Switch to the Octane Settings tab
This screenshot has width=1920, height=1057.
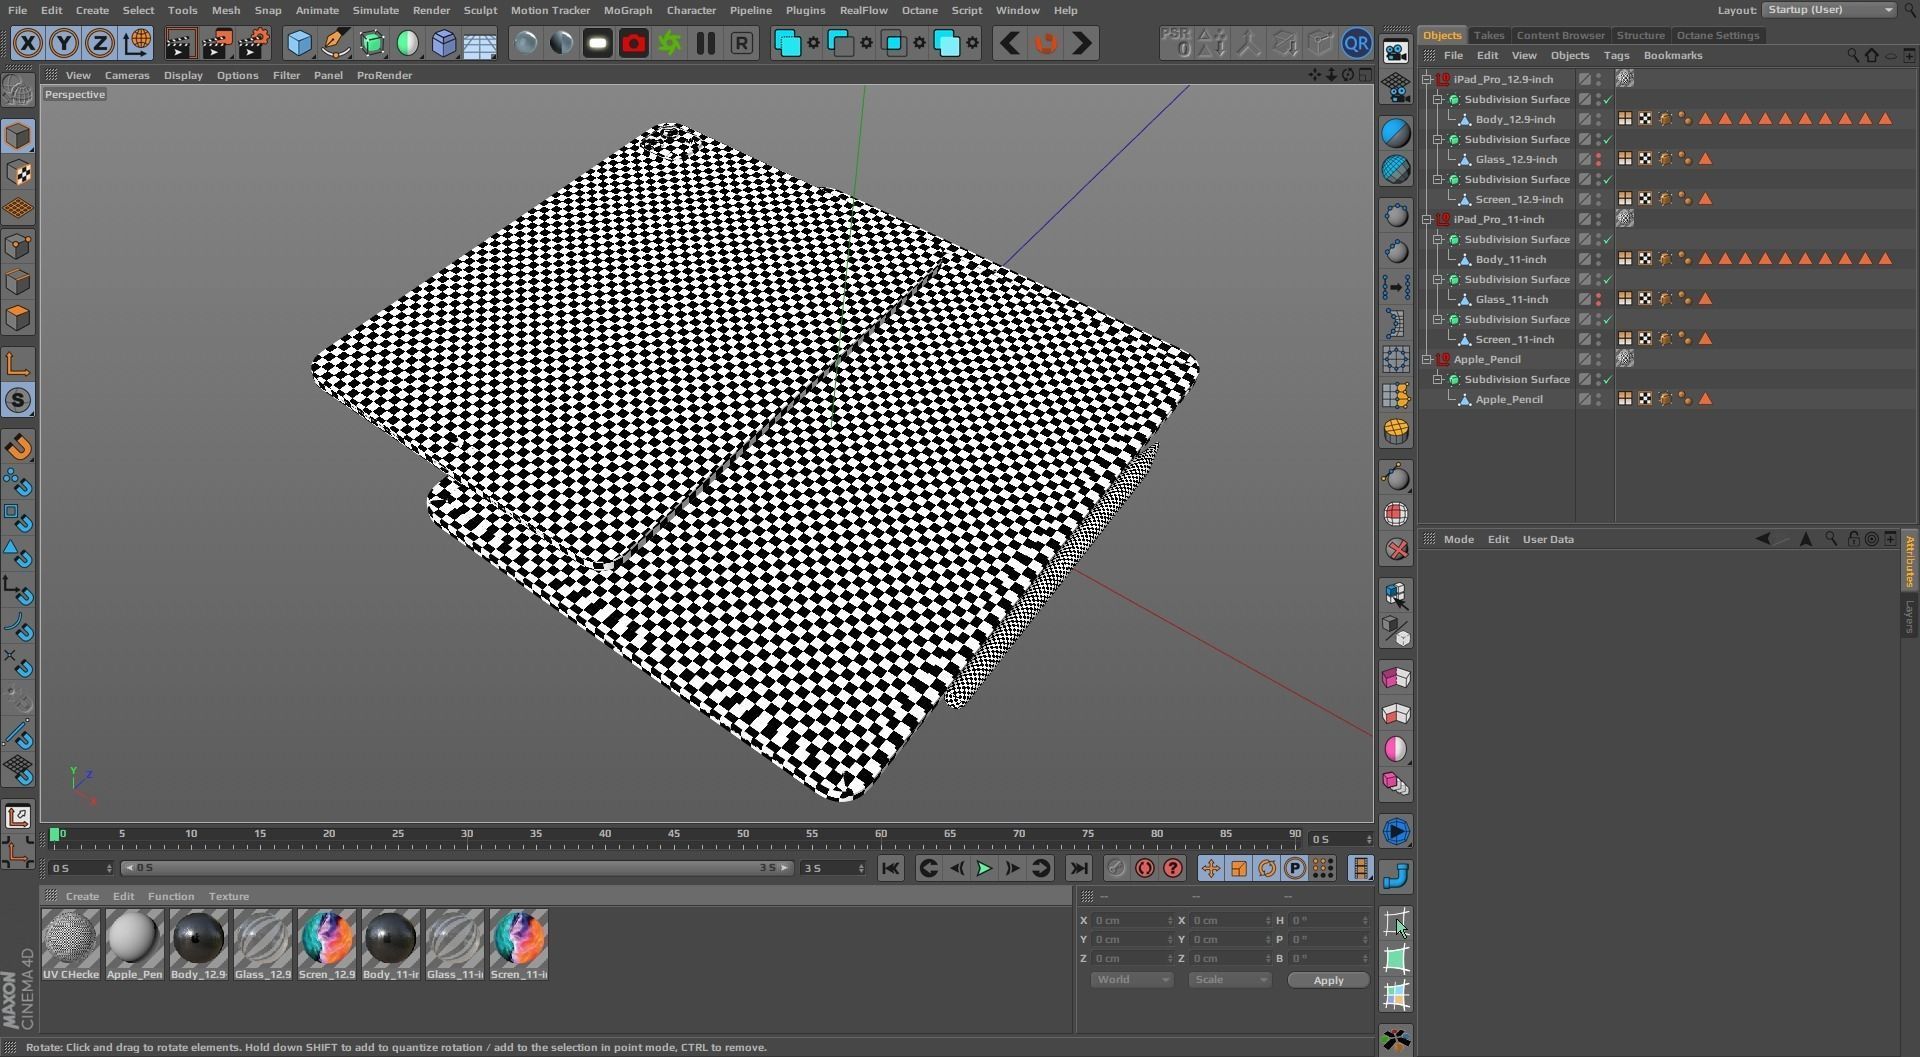1717,35
